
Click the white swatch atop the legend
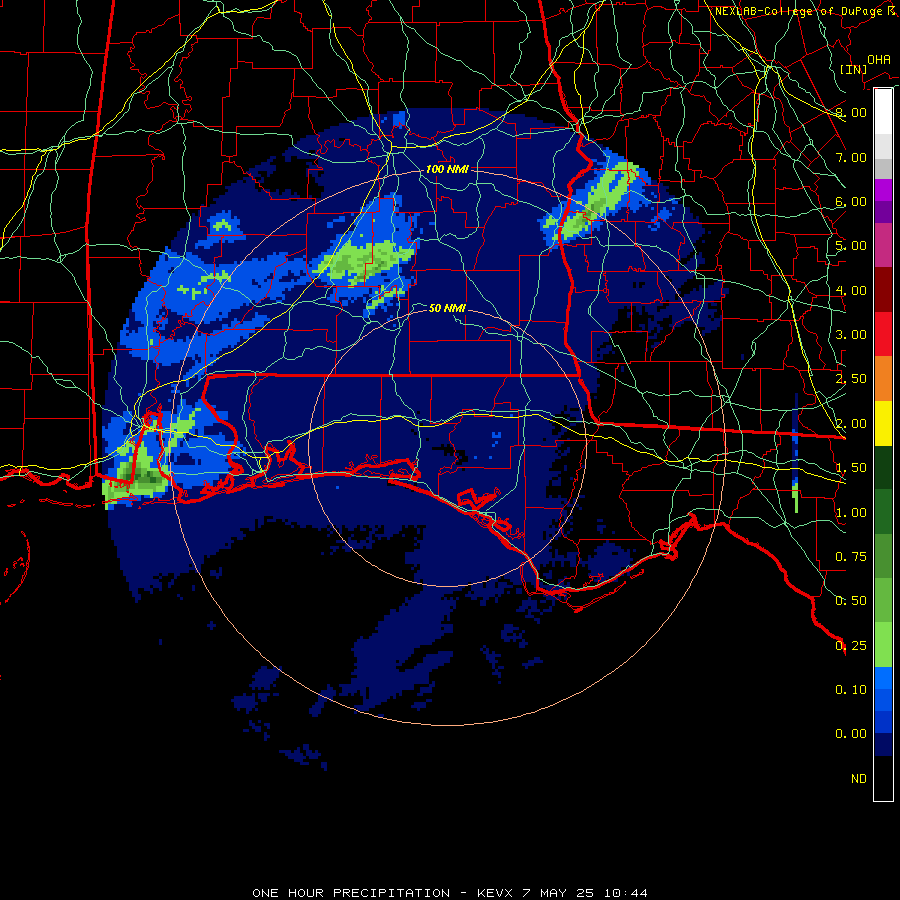[x=883, y=111]
